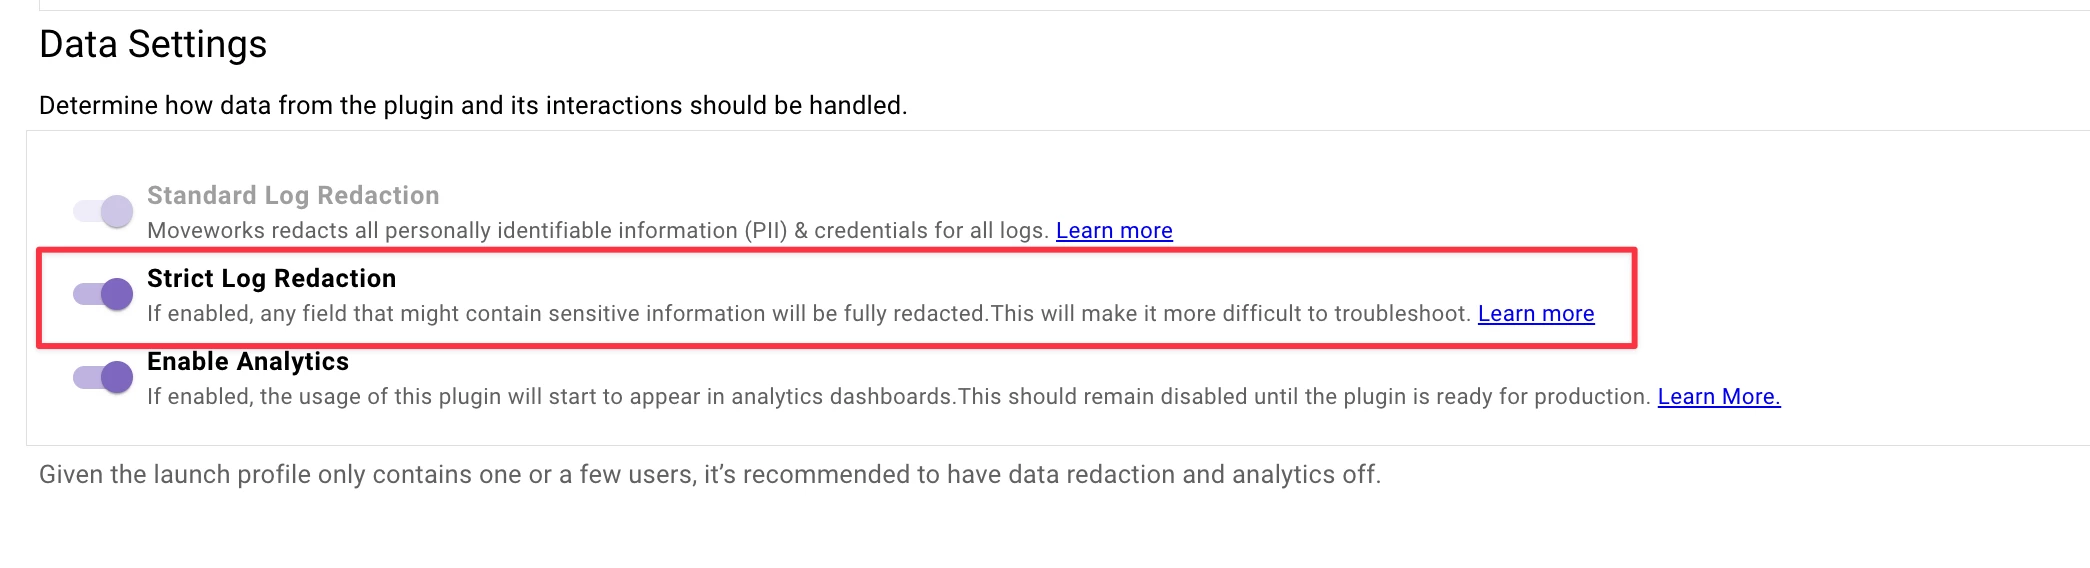This screenshot has height=568, width=2090.
Task: Click the launch profile recommendation note
Action: (x=710, y=475)
